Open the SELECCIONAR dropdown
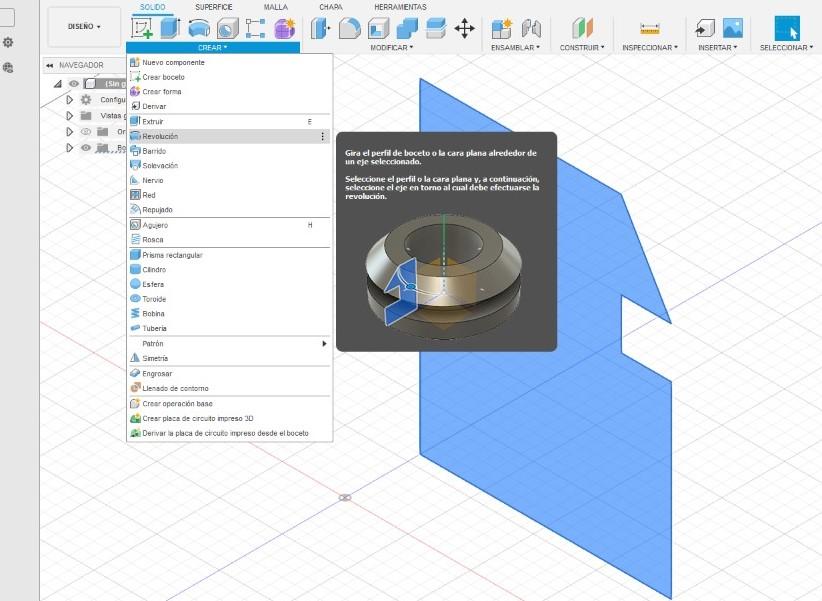Screen dimensions: 822x601 point(786,47)
